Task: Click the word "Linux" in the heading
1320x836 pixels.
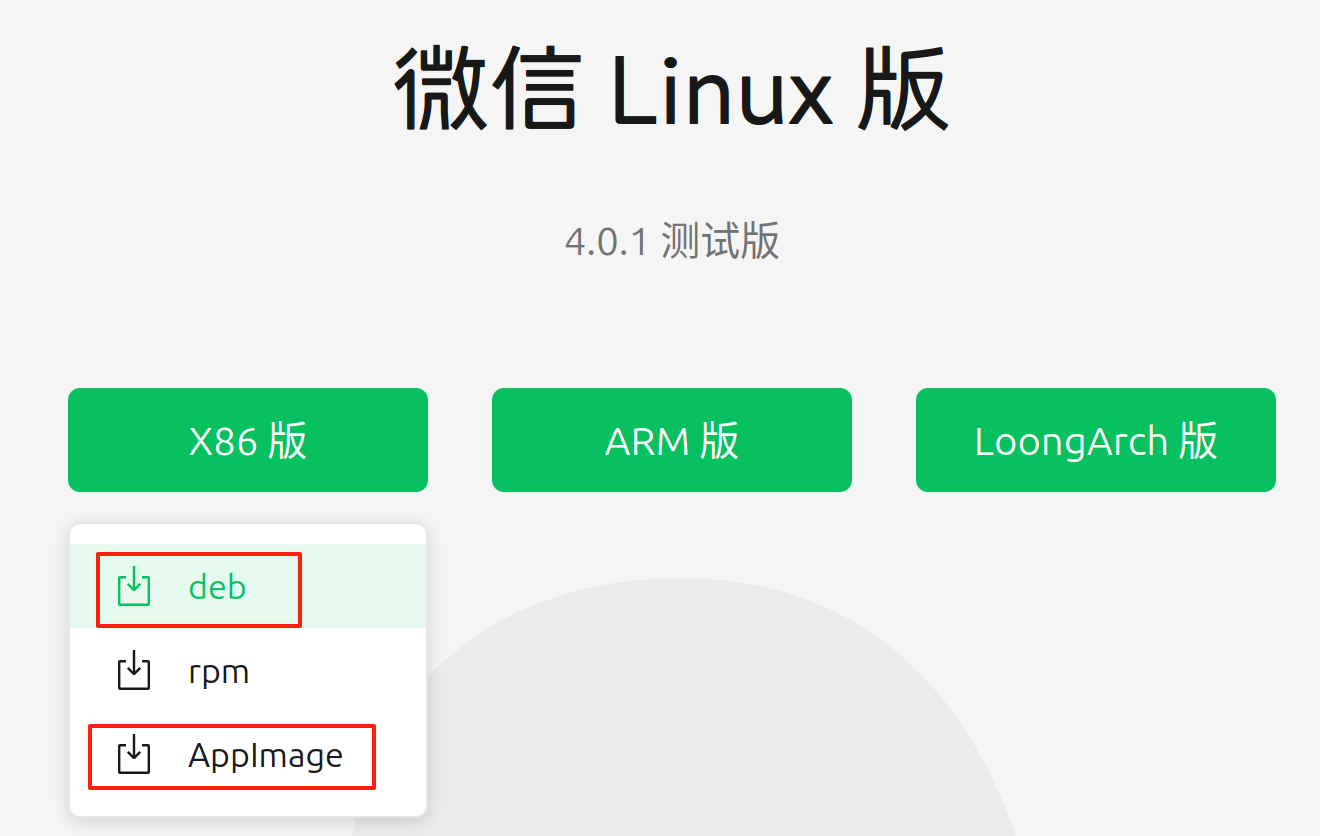Action: [x=720, y=90]
